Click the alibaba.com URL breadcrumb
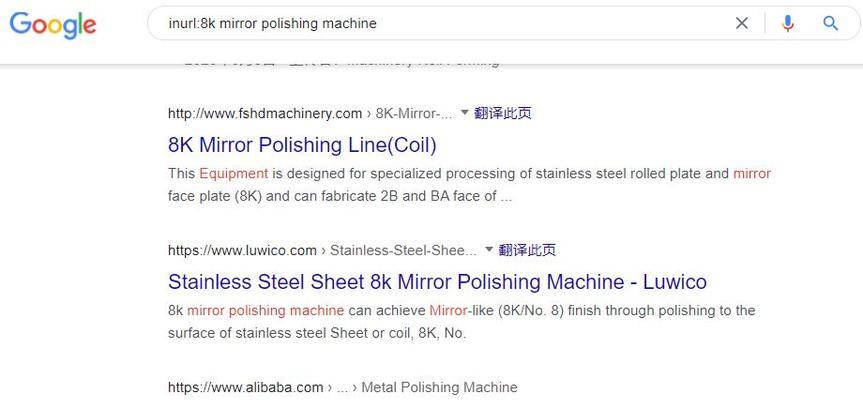Viewport: 863px width, 400px height. point(245,387)
